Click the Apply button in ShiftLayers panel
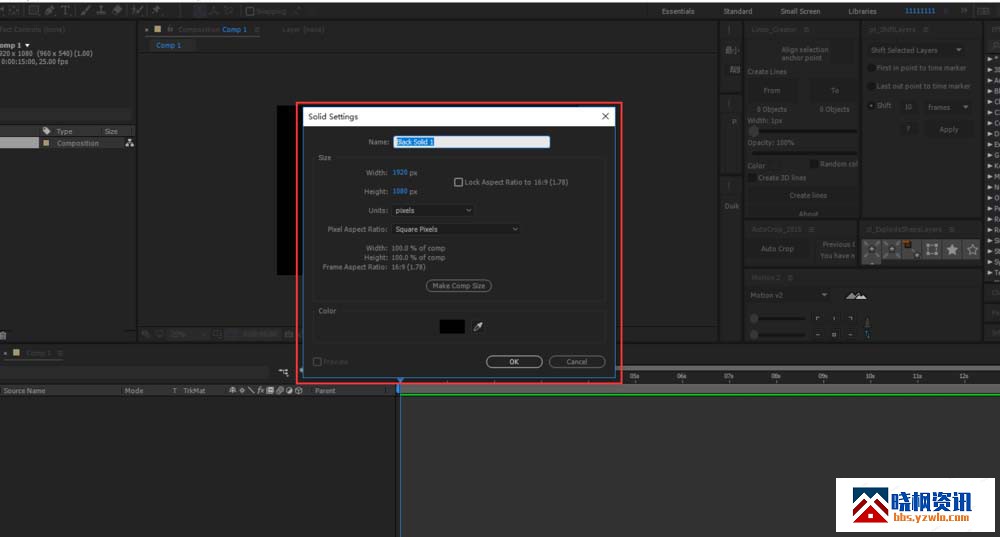1000x537 pixels. coord(948,129)
